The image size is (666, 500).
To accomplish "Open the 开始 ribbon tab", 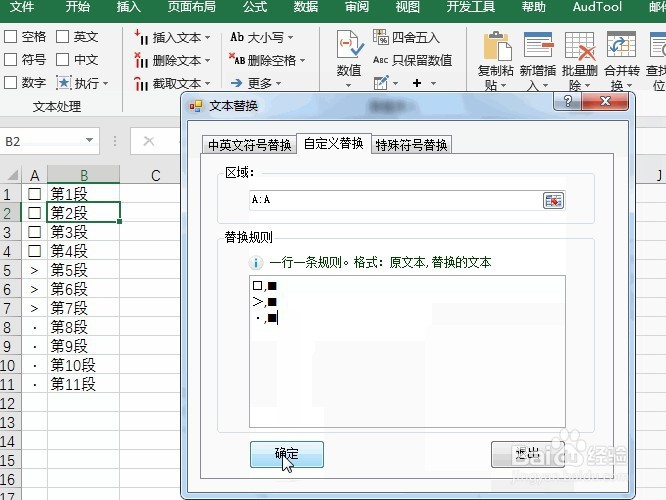I will [x=78, y=7].
